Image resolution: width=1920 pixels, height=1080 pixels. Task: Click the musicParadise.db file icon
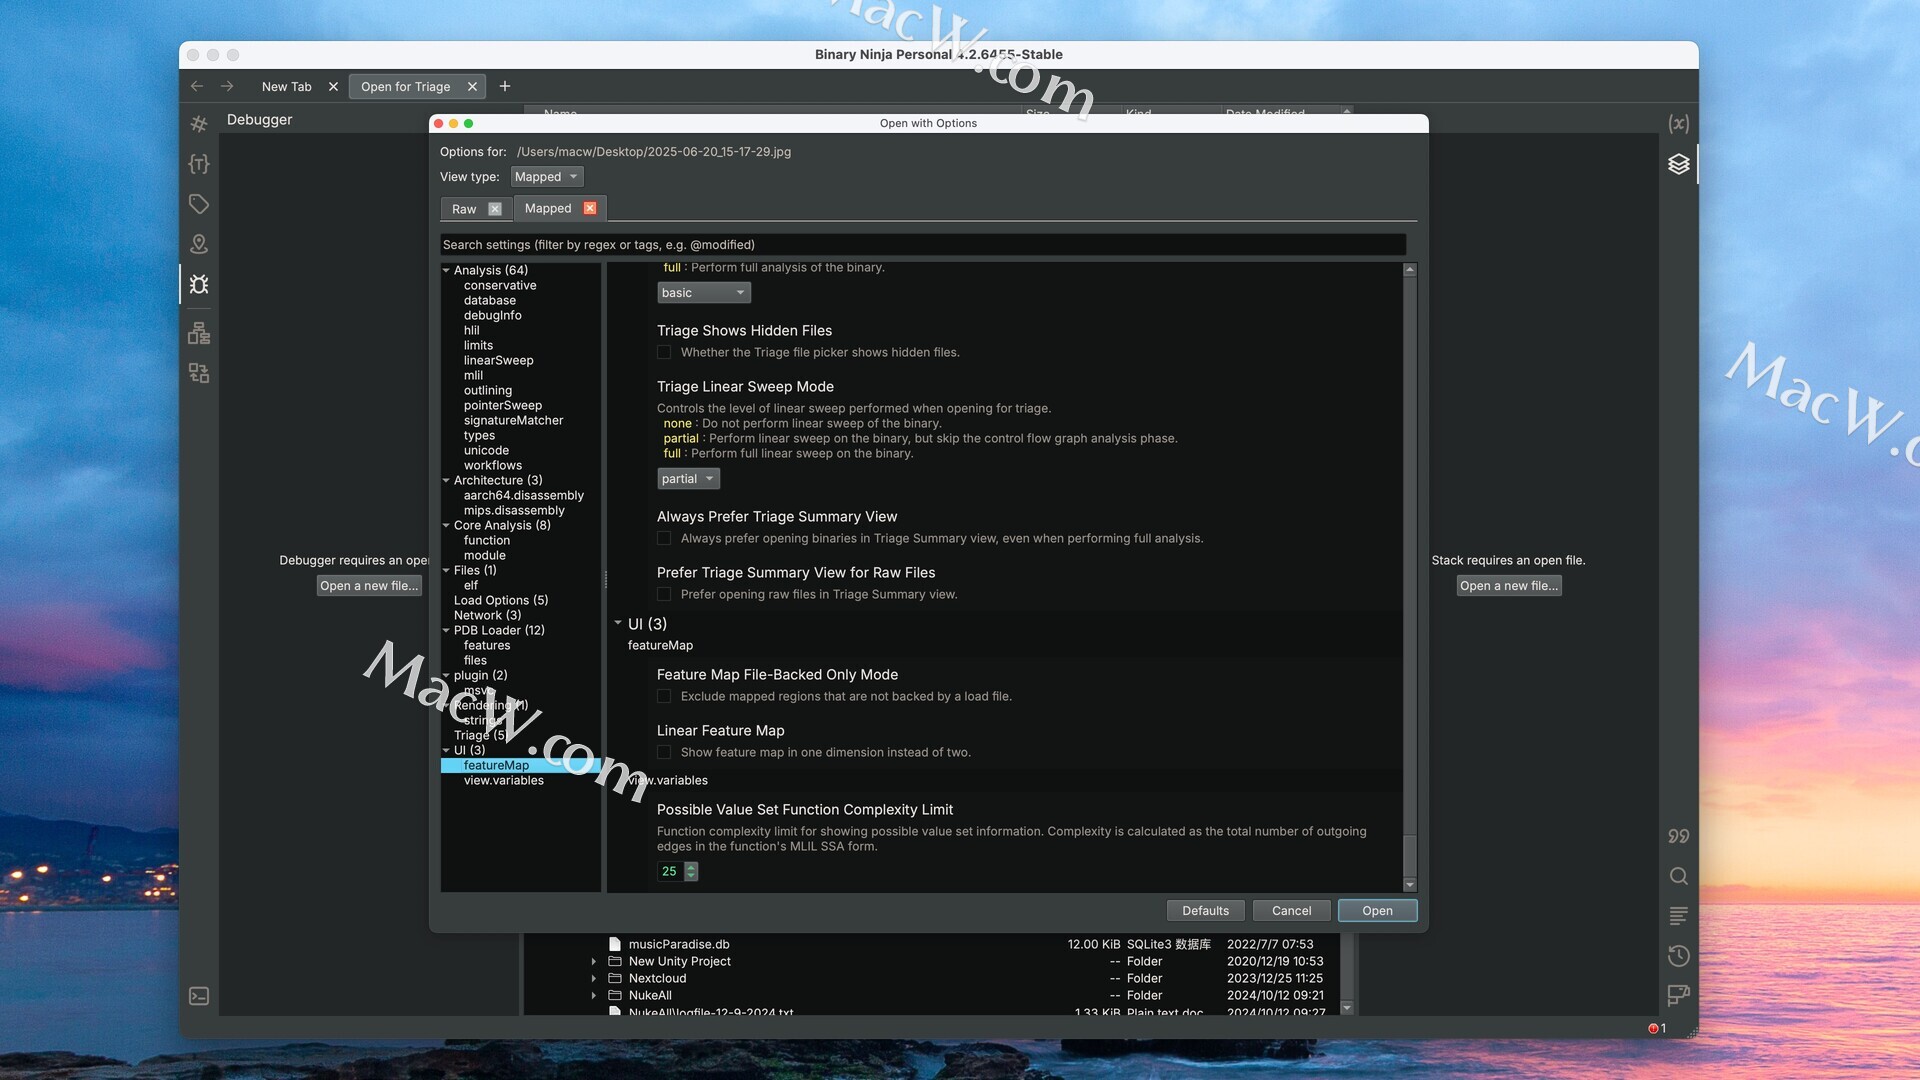pyautogui.click(x=615, y=944)
